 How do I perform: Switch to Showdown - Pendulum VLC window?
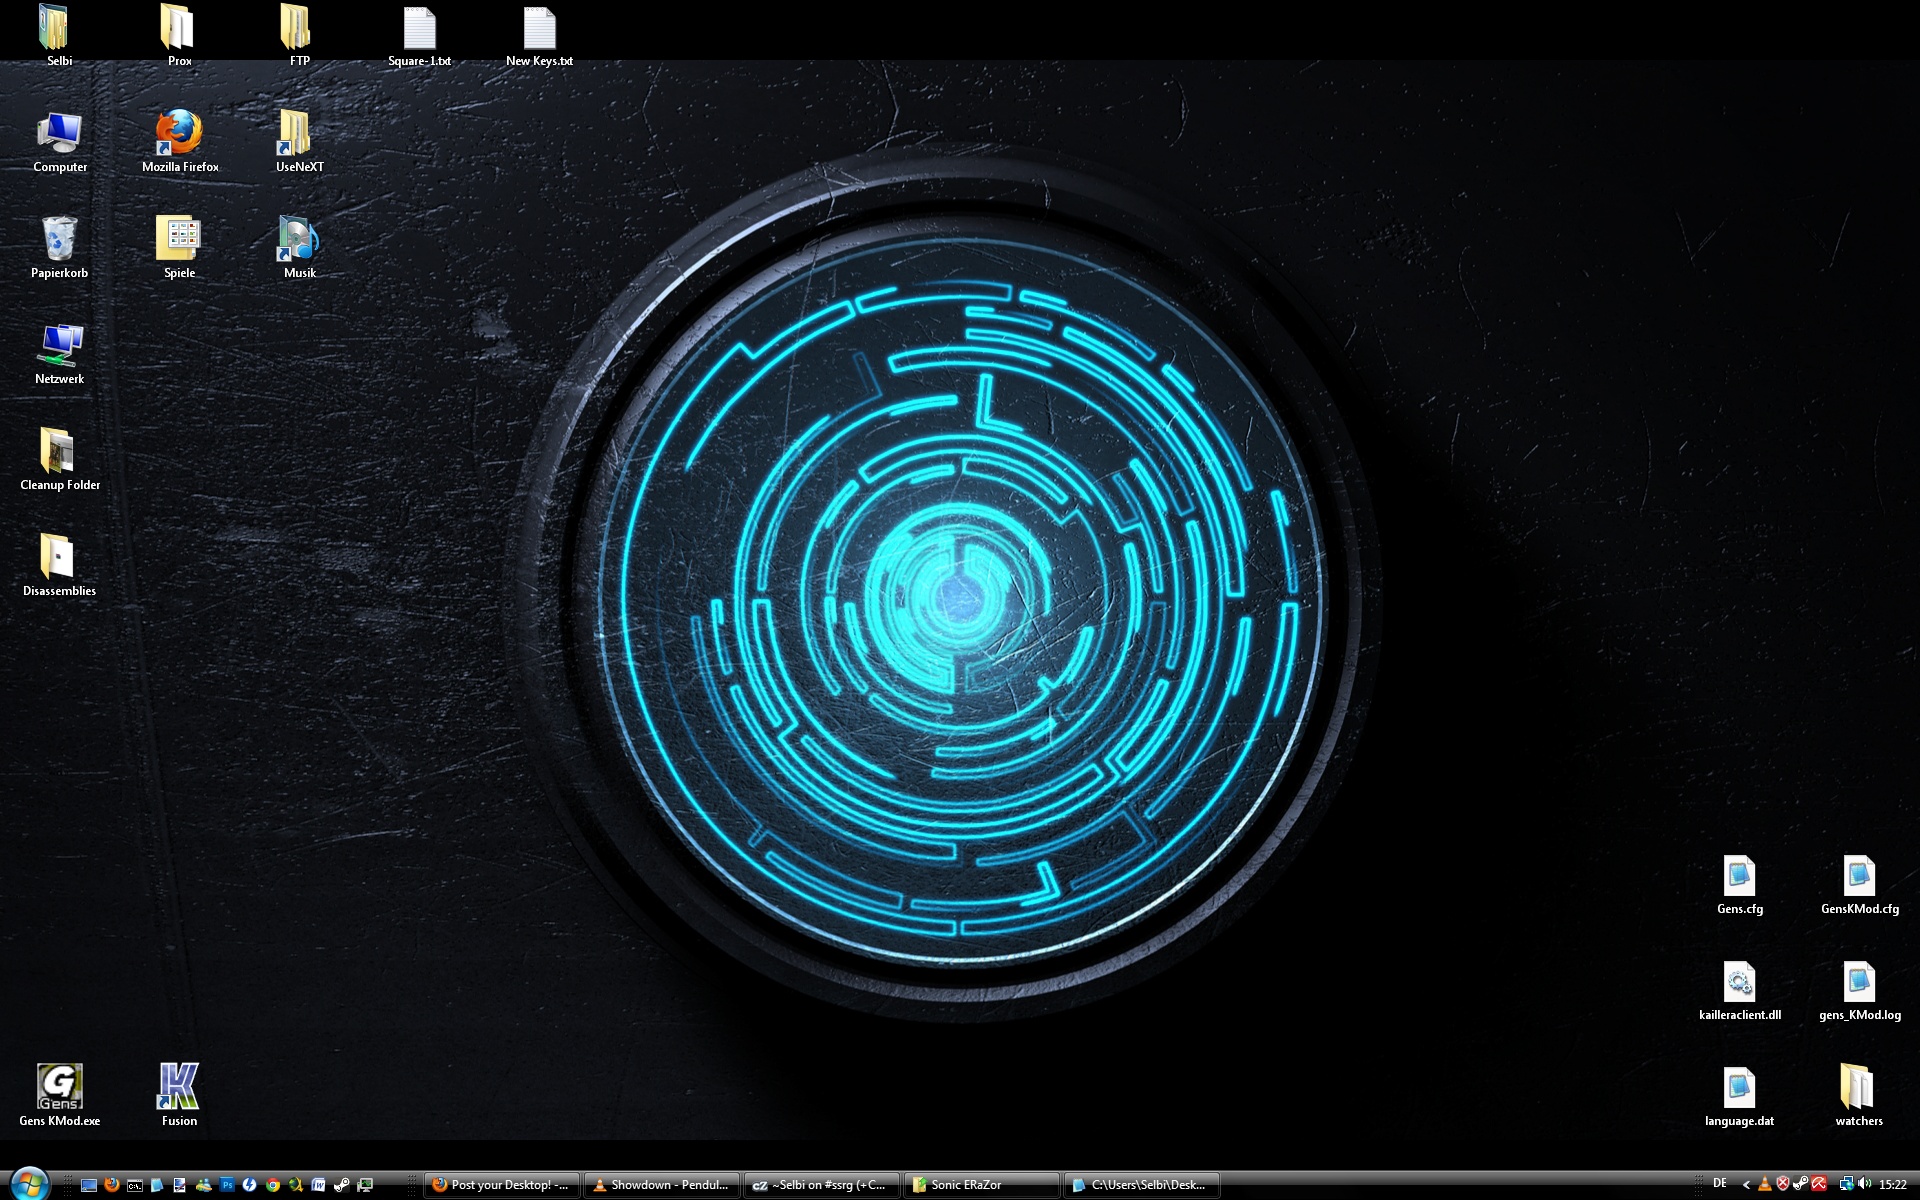(662, 1185)
